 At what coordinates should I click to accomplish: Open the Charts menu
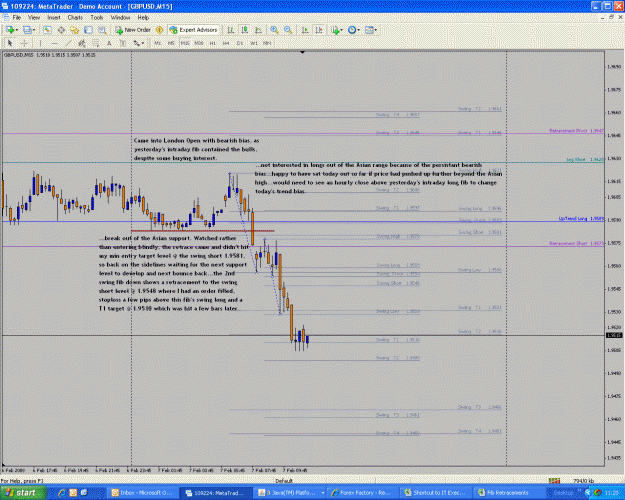pos(75,18)
